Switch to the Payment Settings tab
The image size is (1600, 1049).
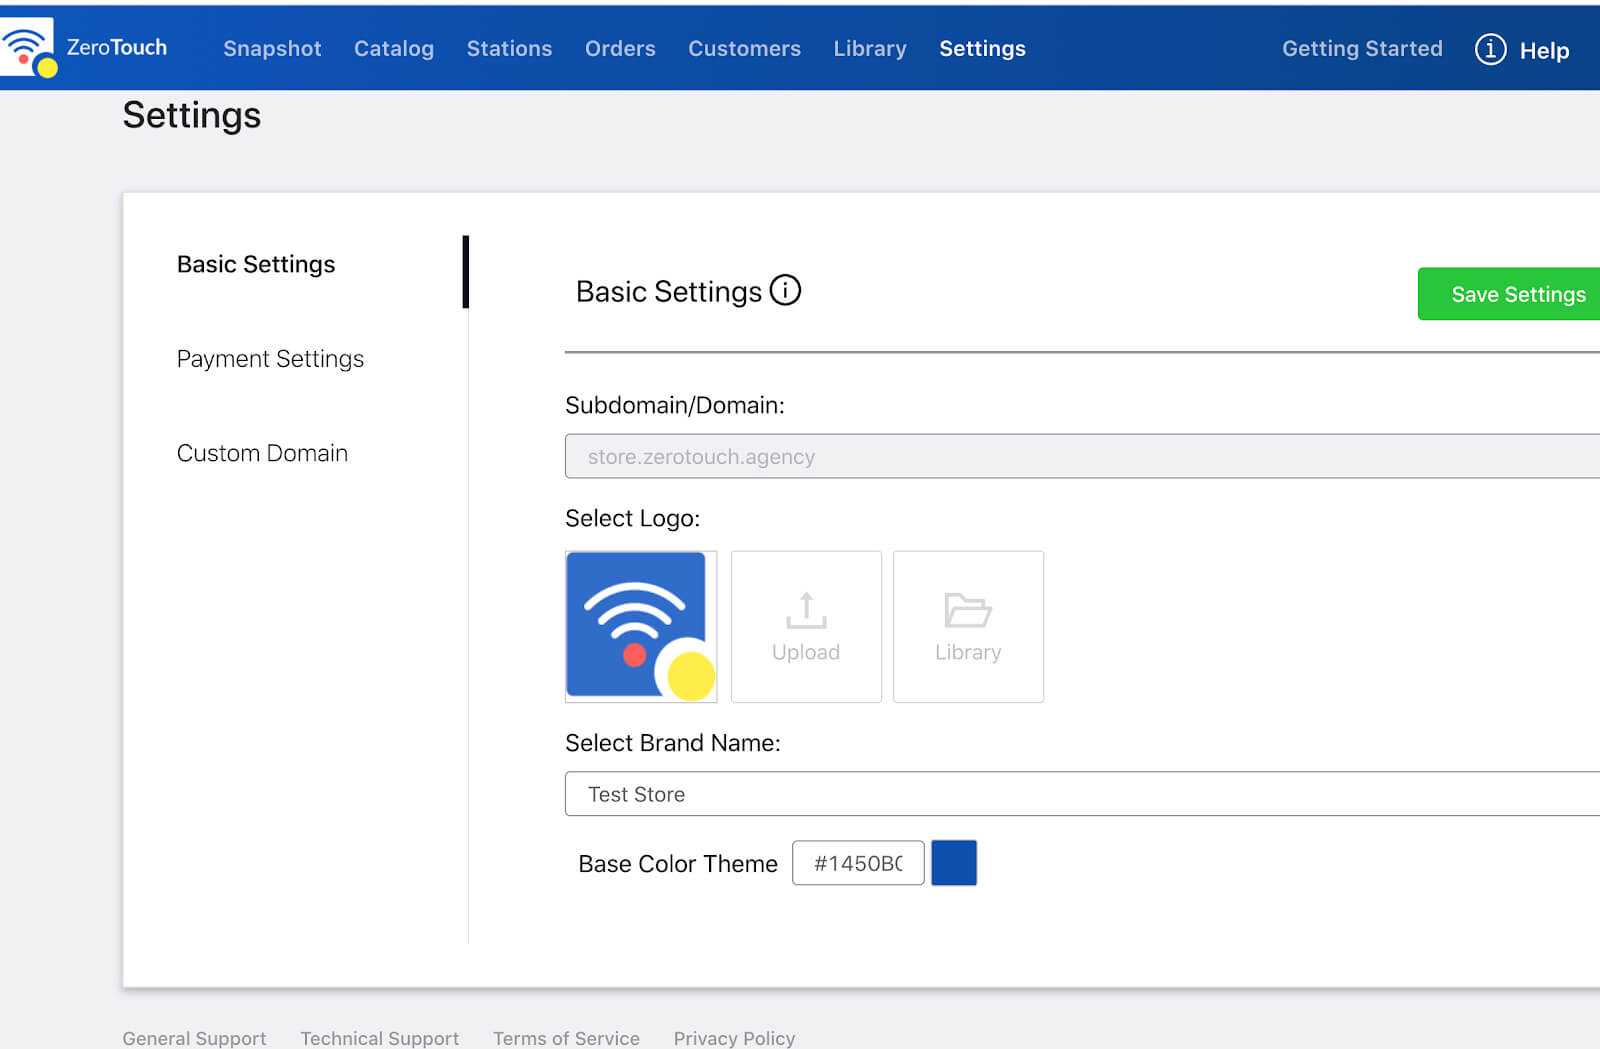click(270, 358)
